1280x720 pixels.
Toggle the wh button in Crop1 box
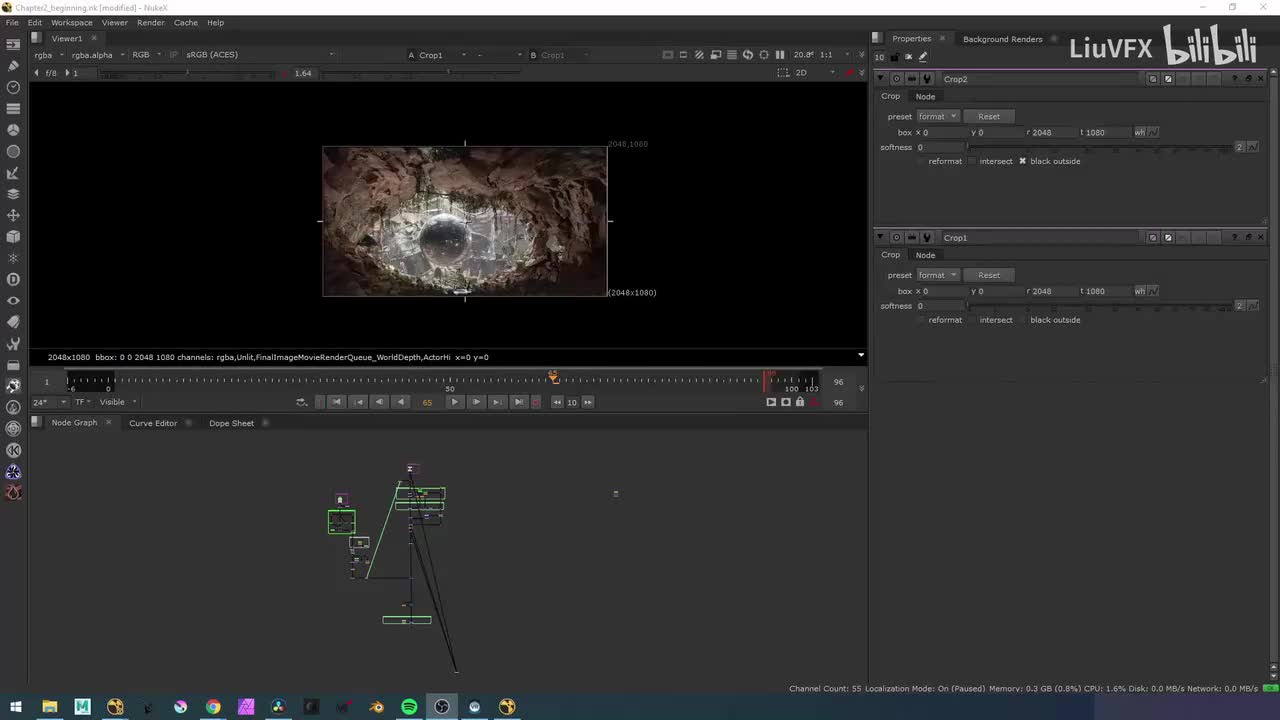(1139, 291)
